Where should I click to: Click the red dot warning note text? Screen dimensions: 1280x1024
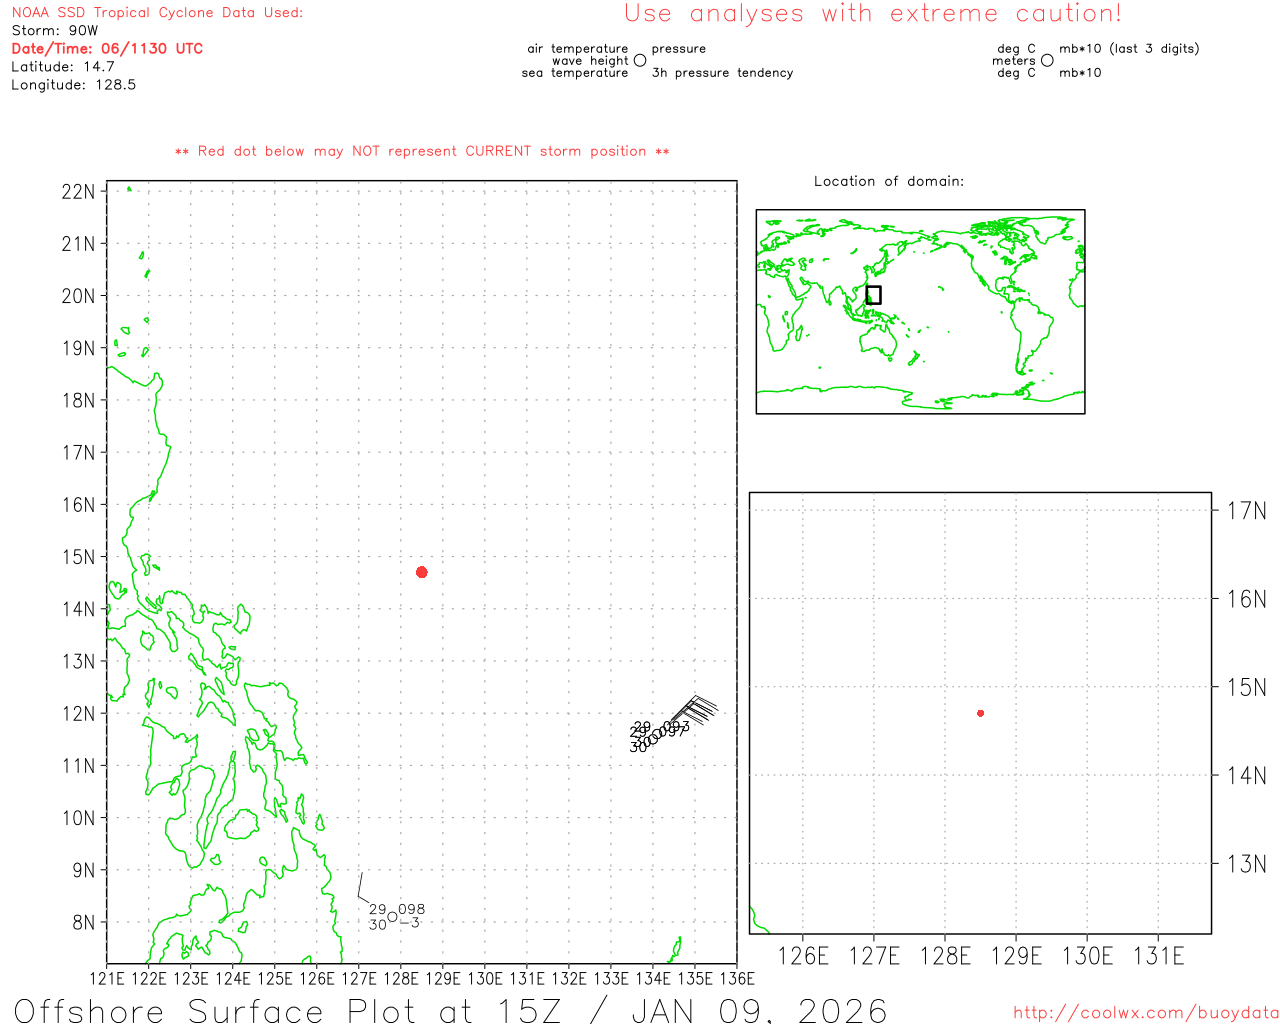coord(422,151)
